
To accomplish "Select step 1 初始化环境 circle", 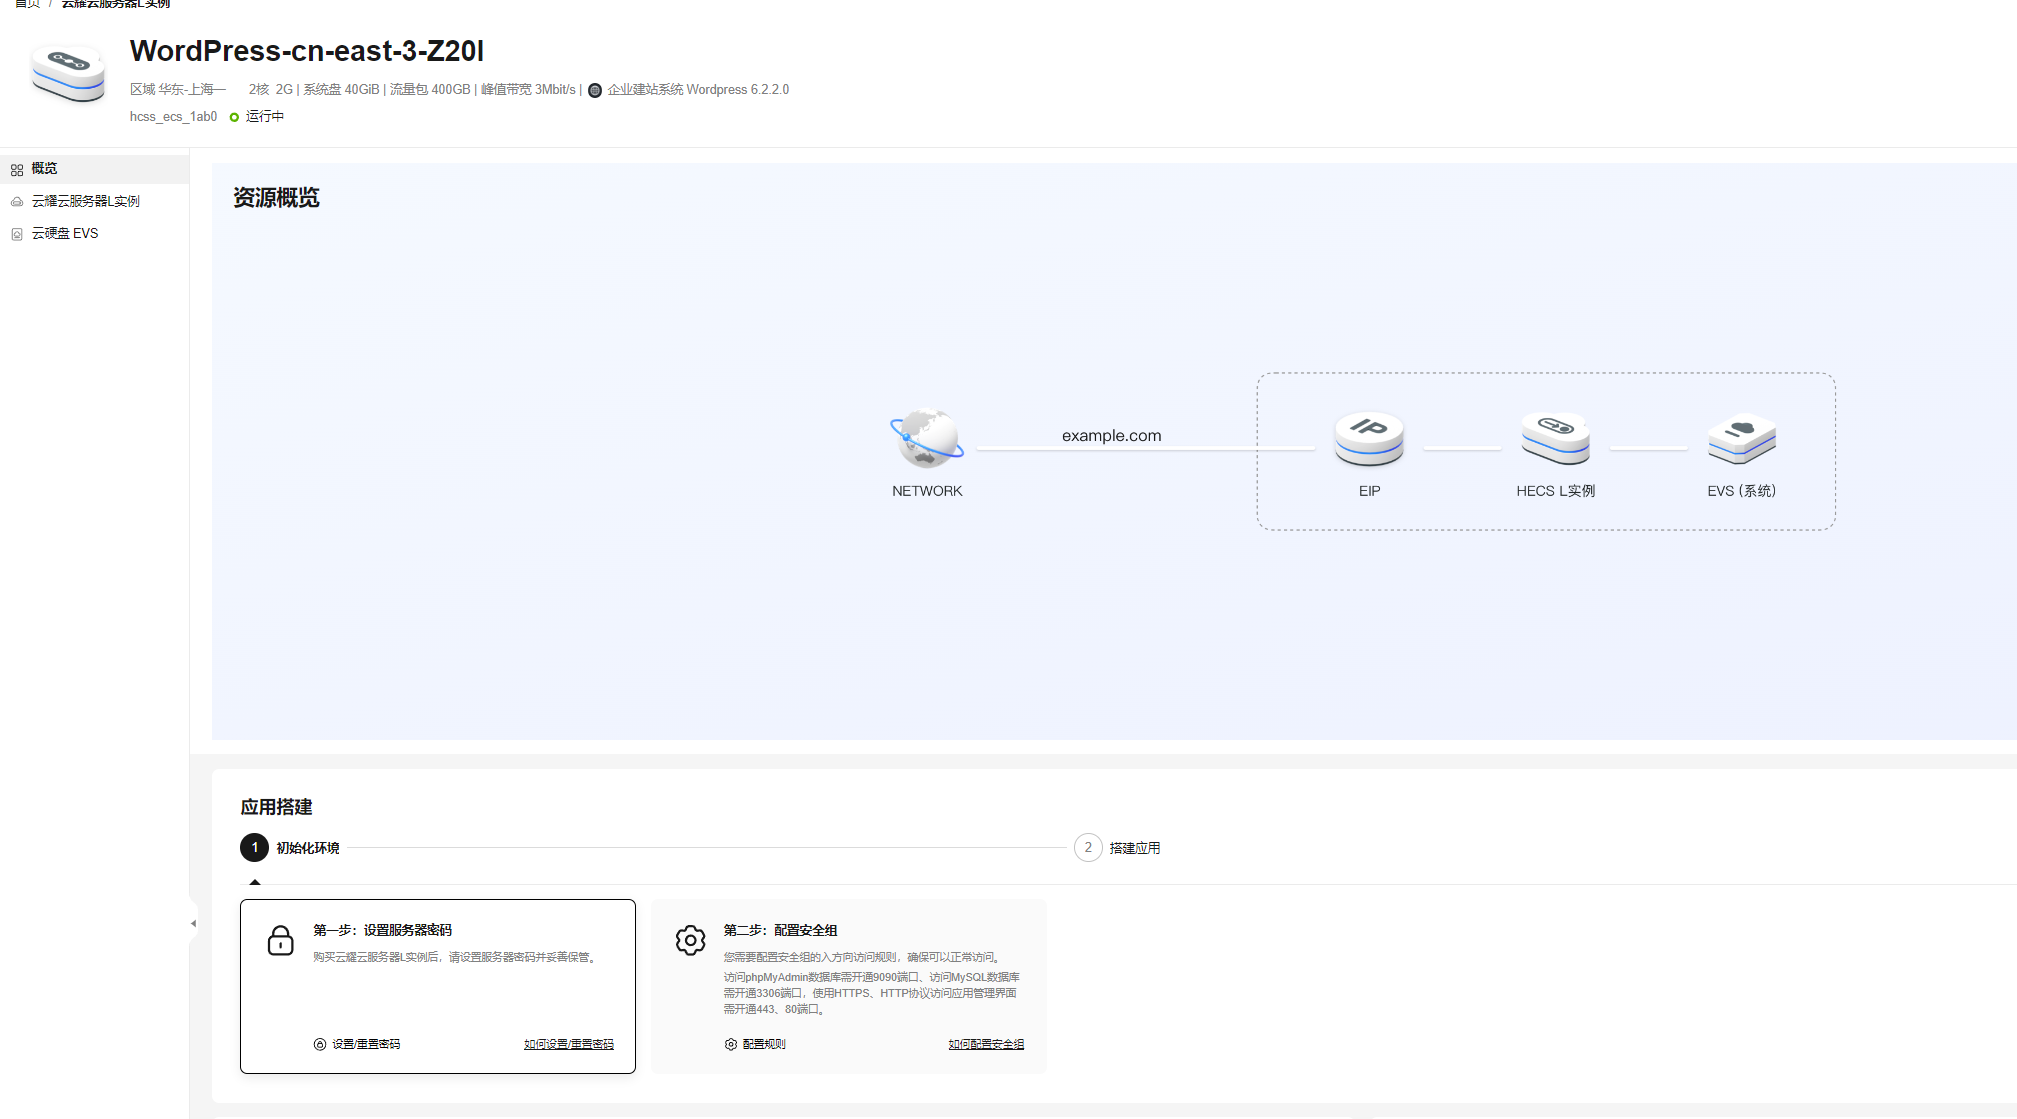I will click(255, 847).
